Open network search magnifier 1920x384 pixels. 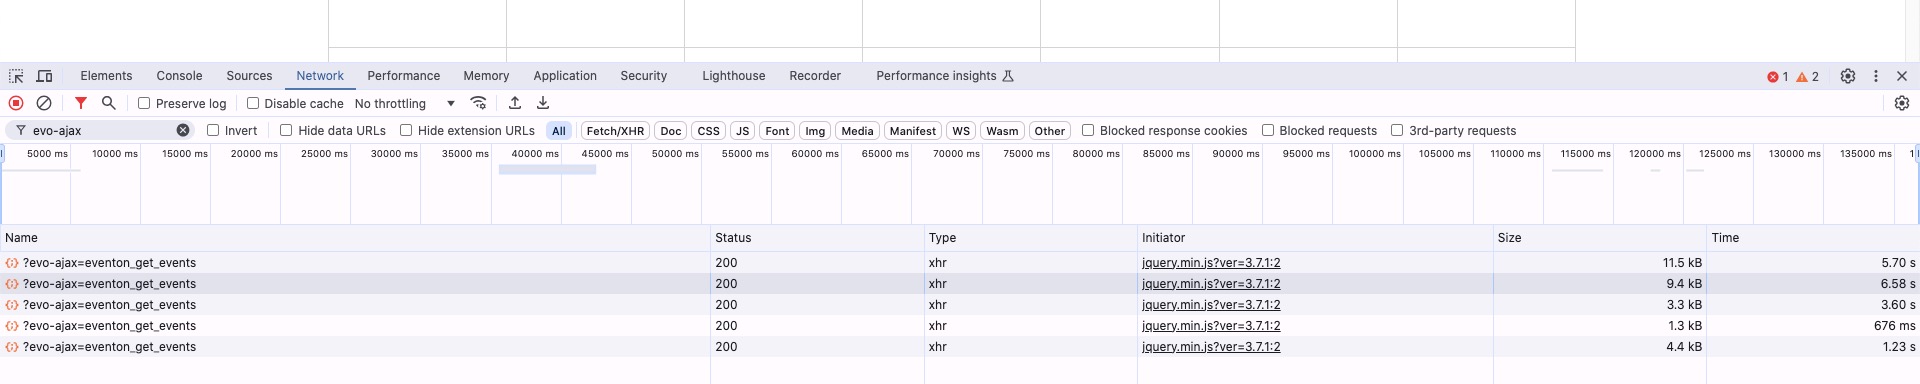pyautogui.click(x=109, y=103)
